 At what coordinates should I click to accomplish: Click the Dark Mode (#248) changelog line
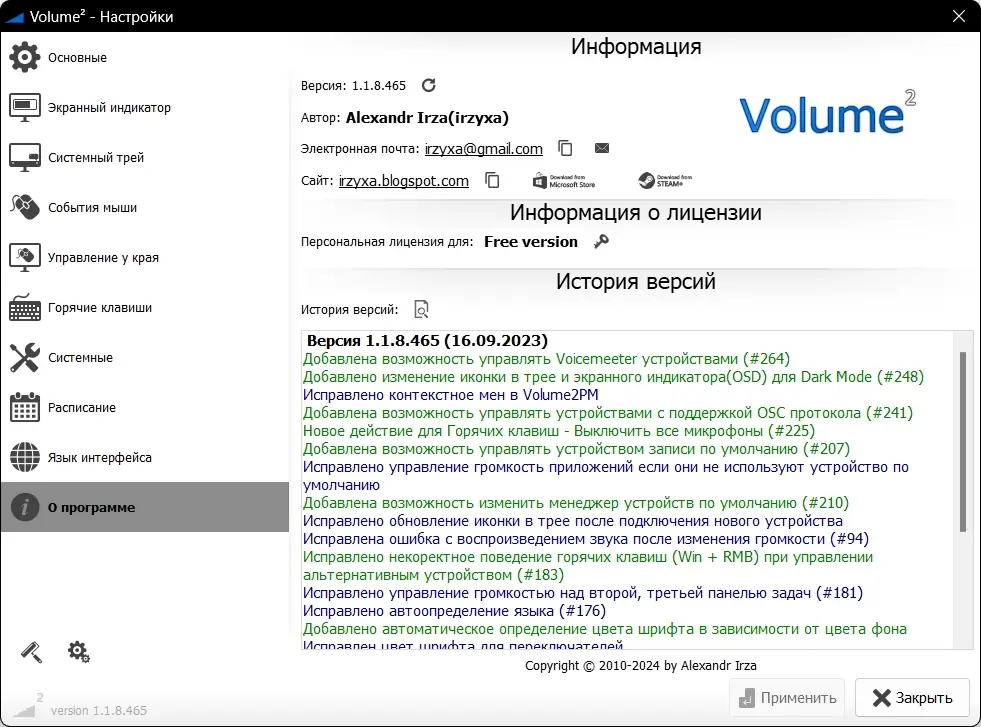pyautogui.click(x=613, y=377)
